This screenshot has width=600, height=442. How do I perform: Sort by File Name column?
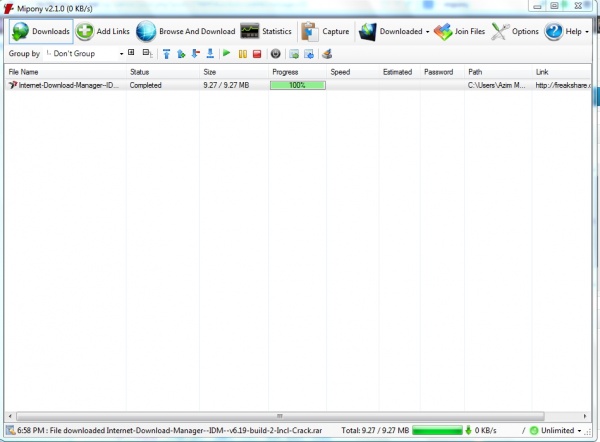point(65,72)
